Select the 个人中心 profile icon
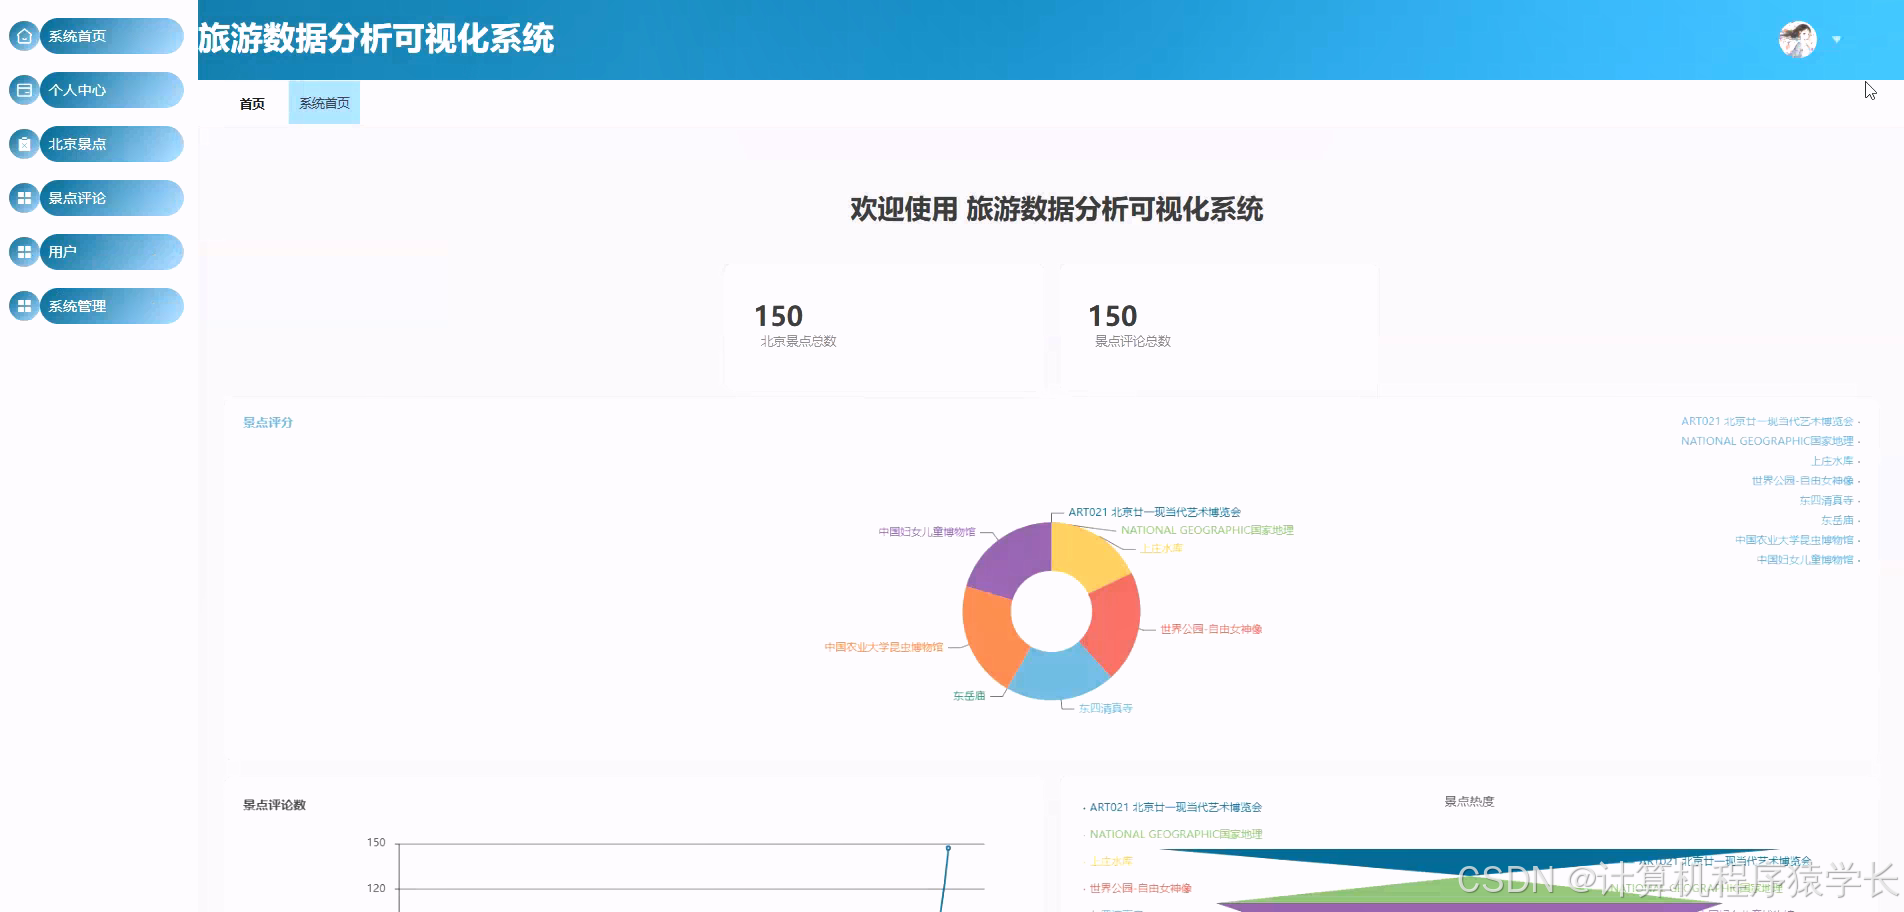 coord(23,89)
